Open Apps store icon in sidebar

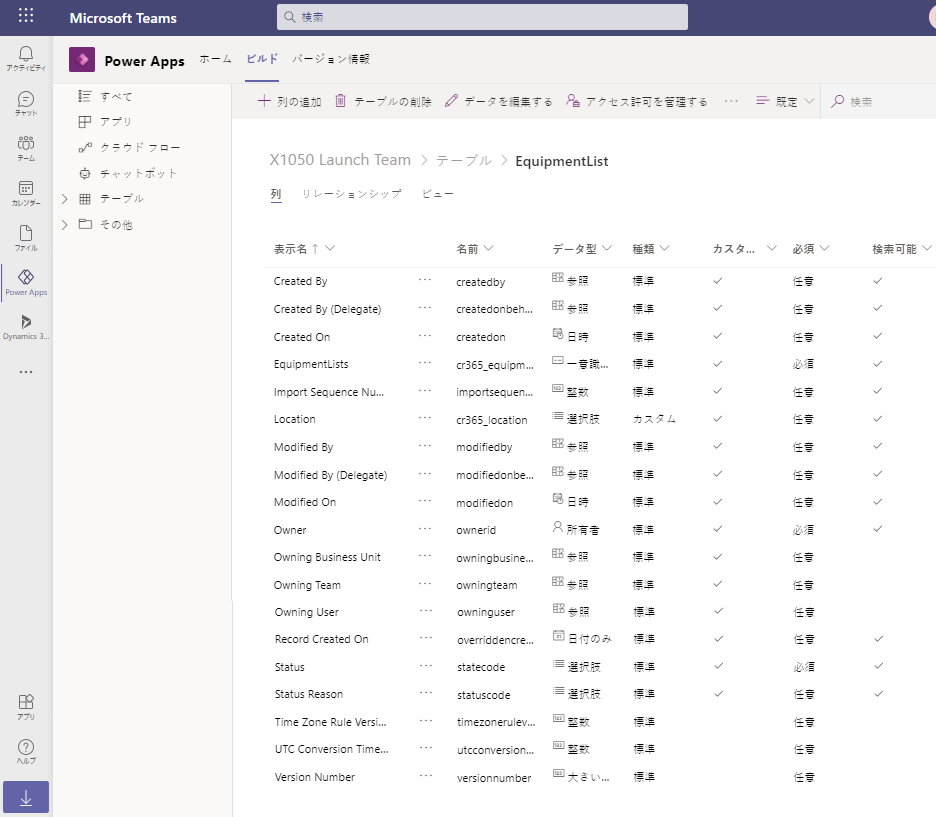click(26, 707)
